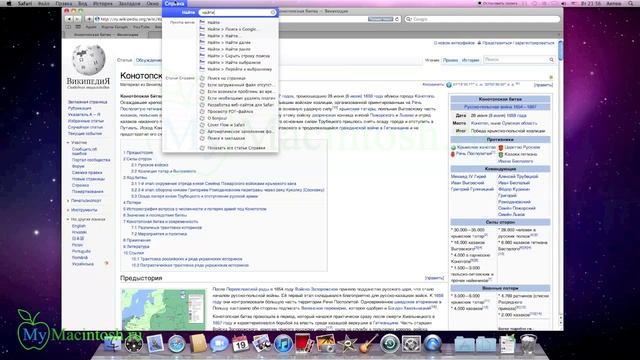Open the Закладки menu
This screenshot has width=640, height=360.
pyautogui.click(x=129, y=3)
